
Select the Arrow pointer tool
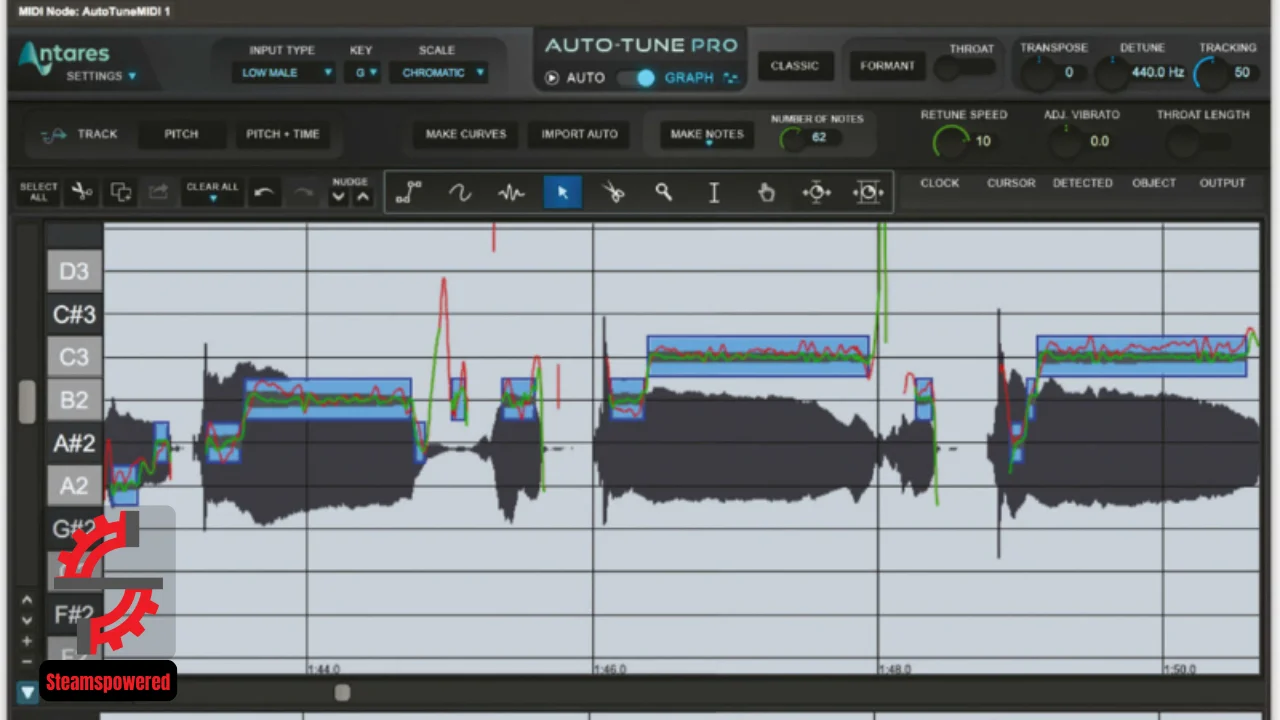pos(563,192)
